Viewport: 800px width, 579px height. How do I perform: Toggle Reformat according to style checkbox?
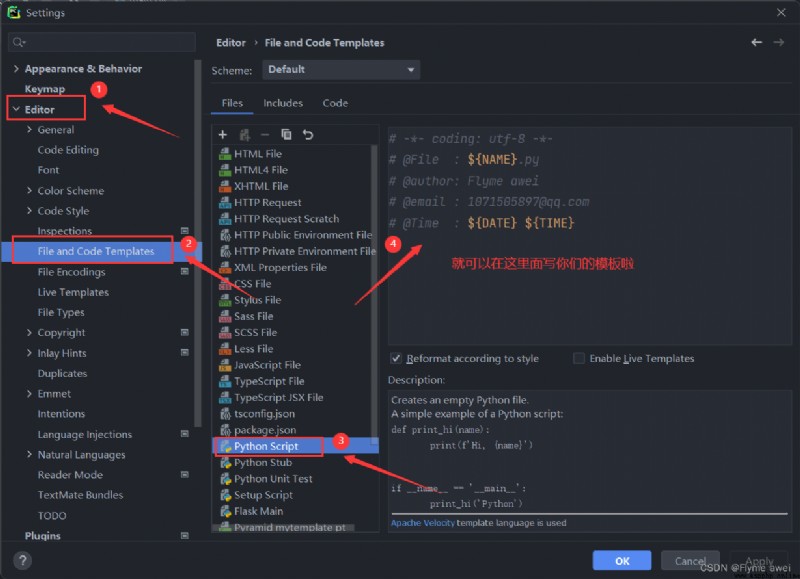point(396,358)
